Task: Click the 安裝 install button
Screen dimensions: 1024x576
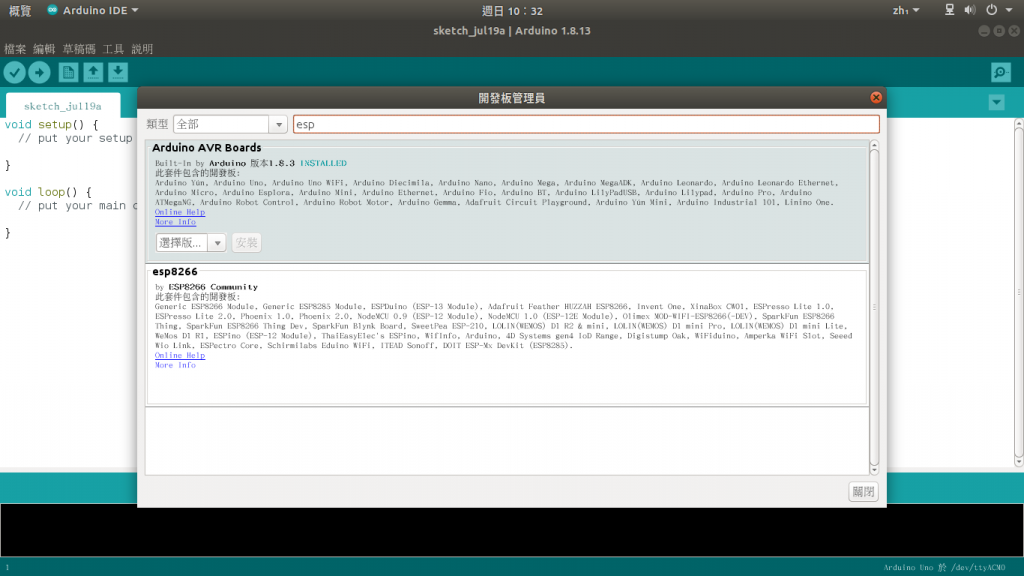Action: click(x=246, y=243)
